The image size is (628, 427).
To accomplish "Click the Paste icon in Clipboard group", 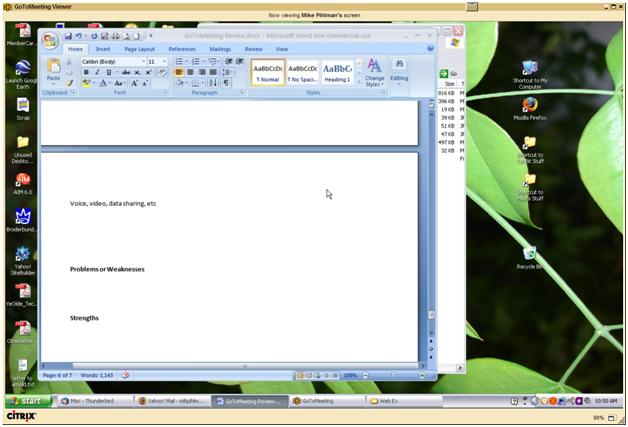I will click(53, 70).
